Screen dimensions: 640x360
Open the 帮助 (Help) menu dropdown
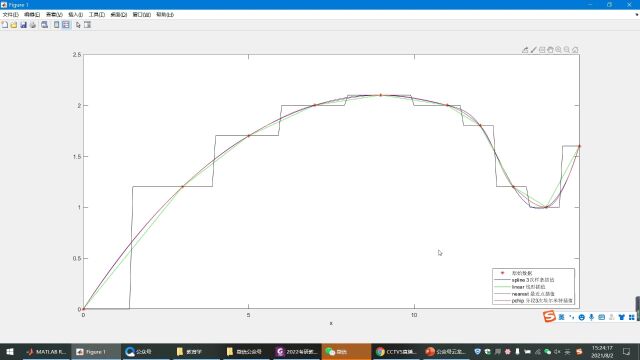pos(165,15)
